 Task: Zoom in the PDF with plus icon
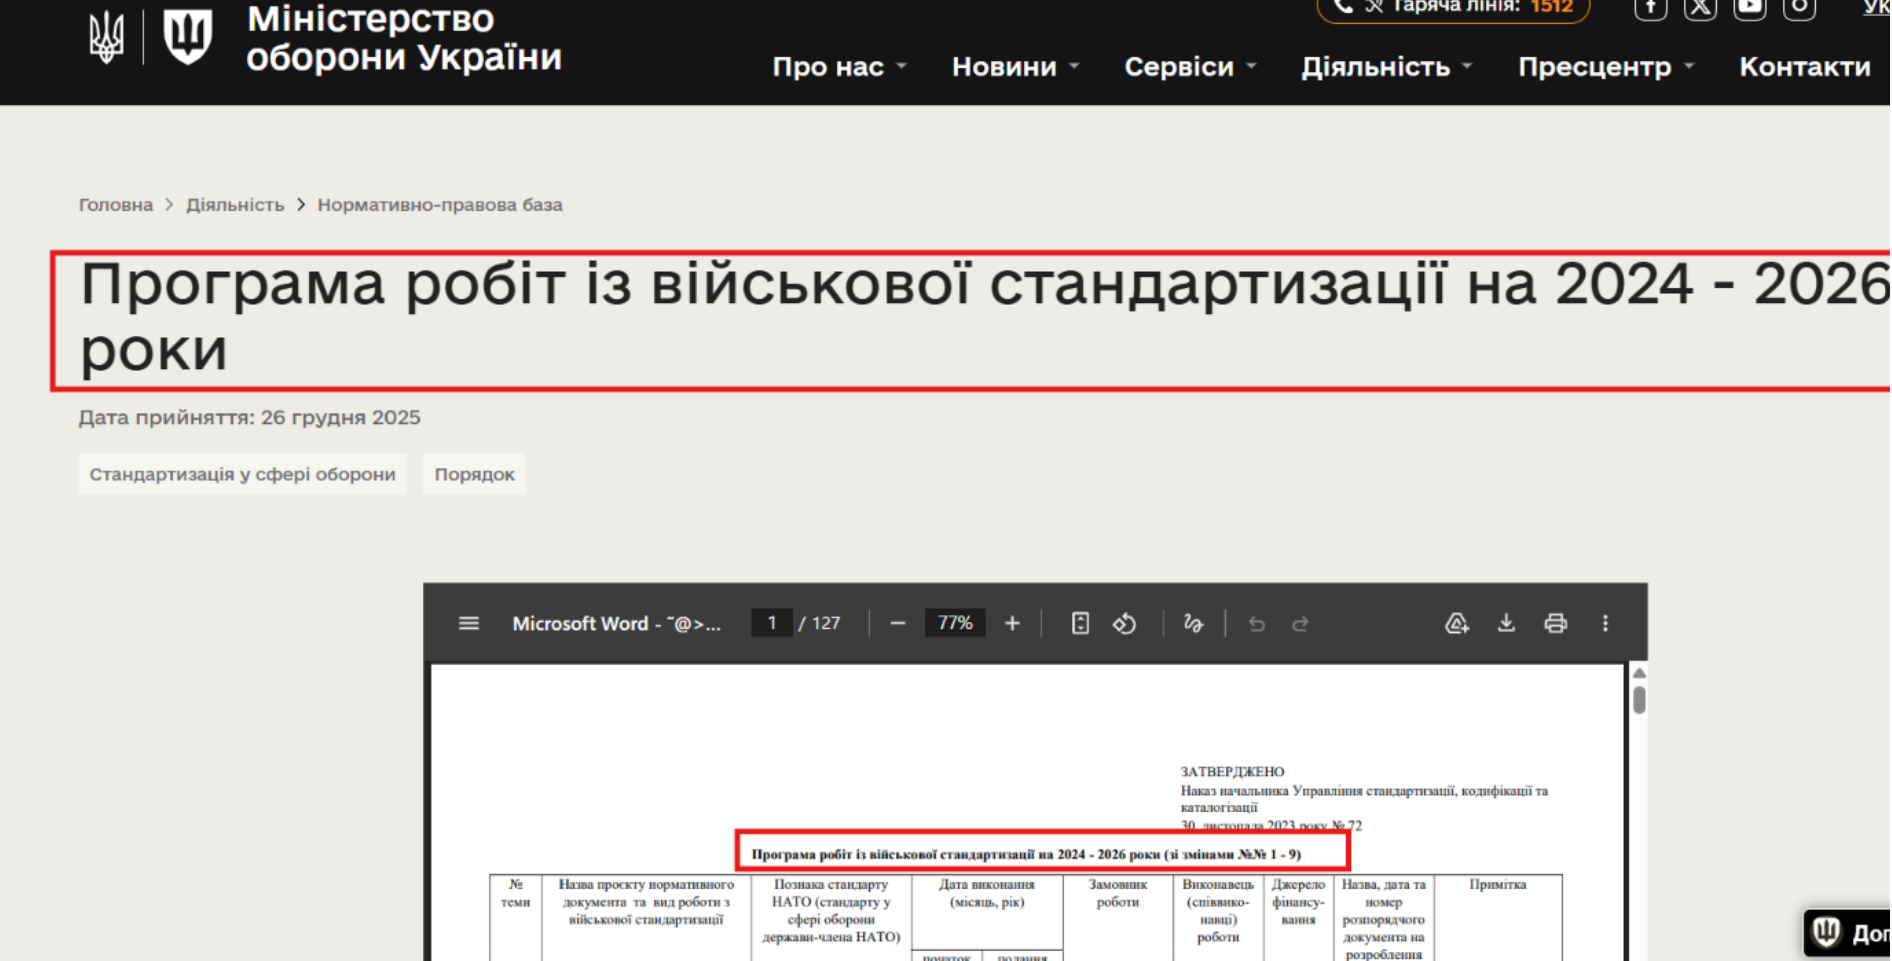coord(1012,624)
